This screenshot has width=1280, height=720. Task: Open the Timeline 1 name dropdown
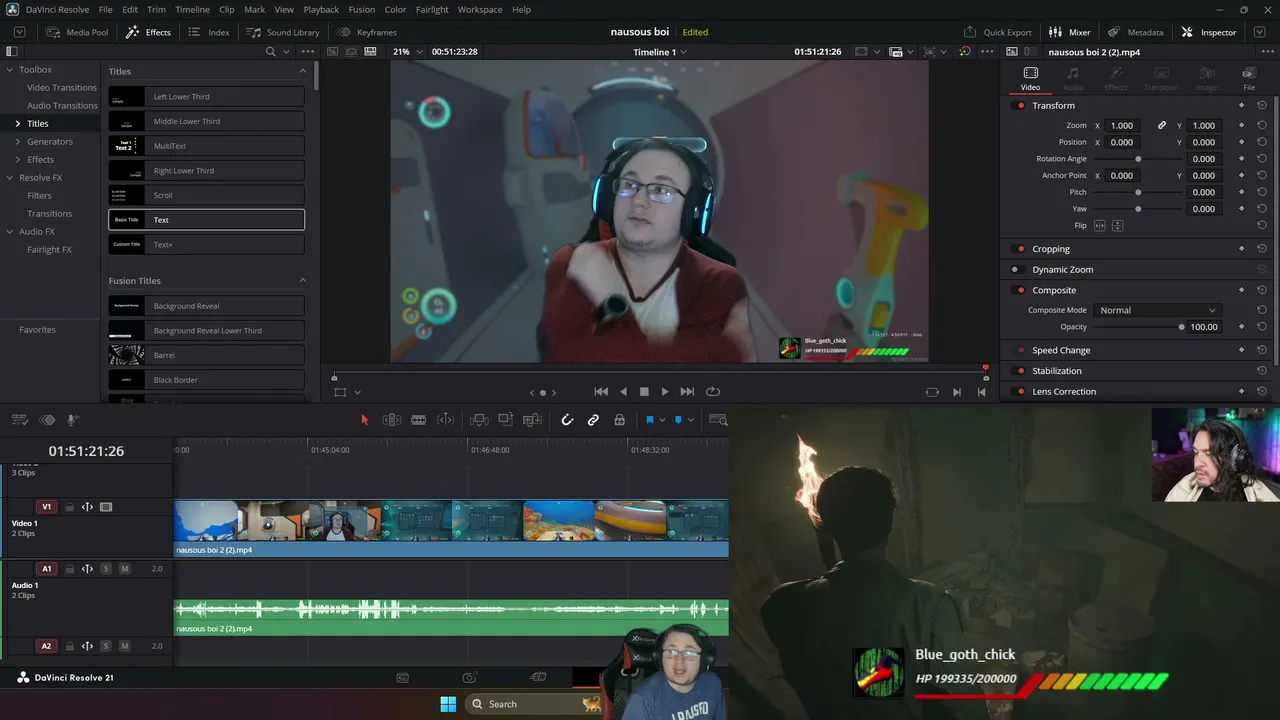(660, 52)
